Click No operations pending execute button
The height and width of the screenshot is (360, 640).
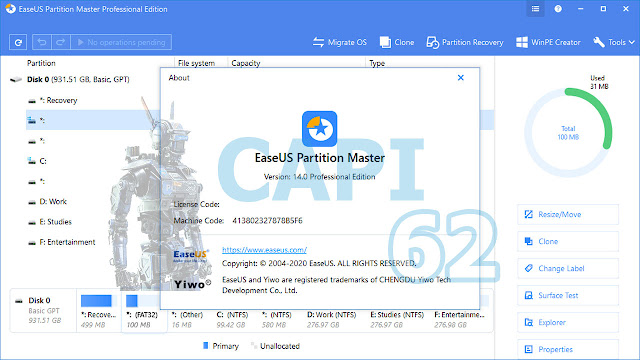tap(121, 42)
